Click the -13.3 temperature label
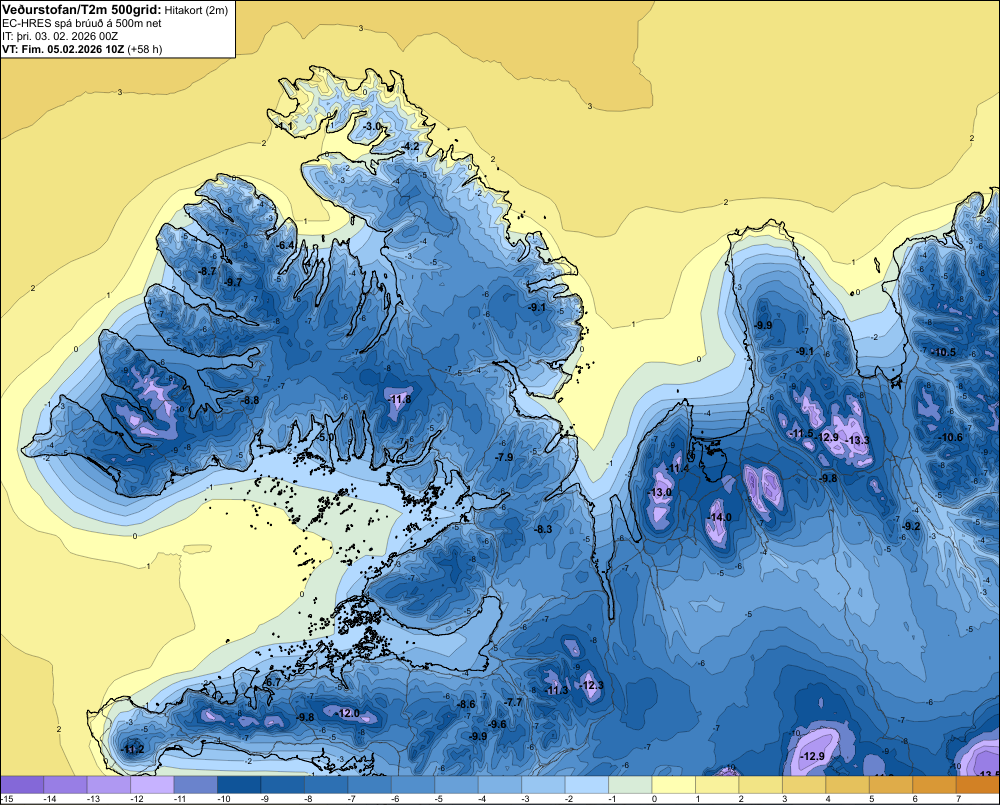 (x=857, y=440)
